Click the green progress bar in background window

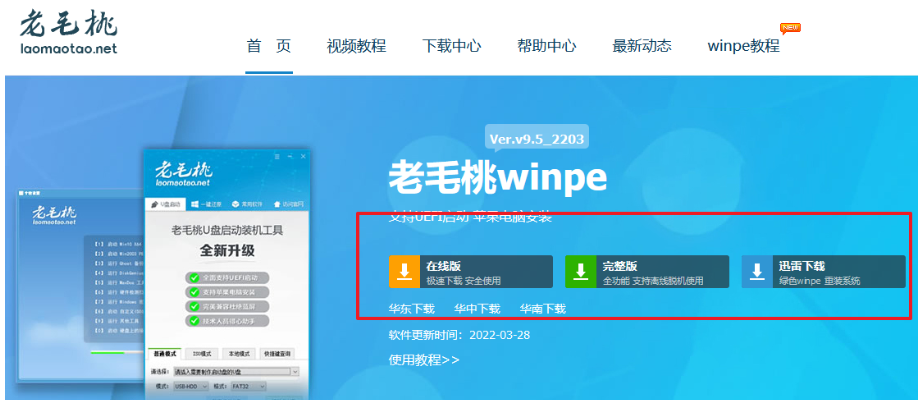106,352
